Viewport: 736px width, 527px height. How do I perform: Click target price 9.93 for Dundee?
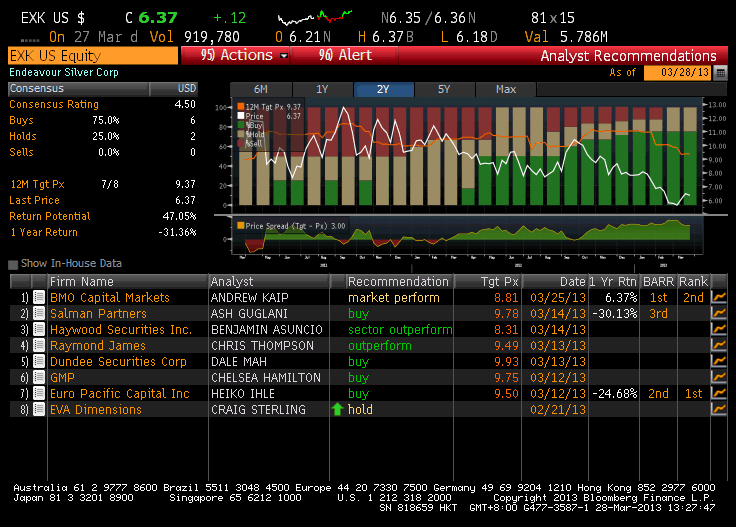click(506, 361)
